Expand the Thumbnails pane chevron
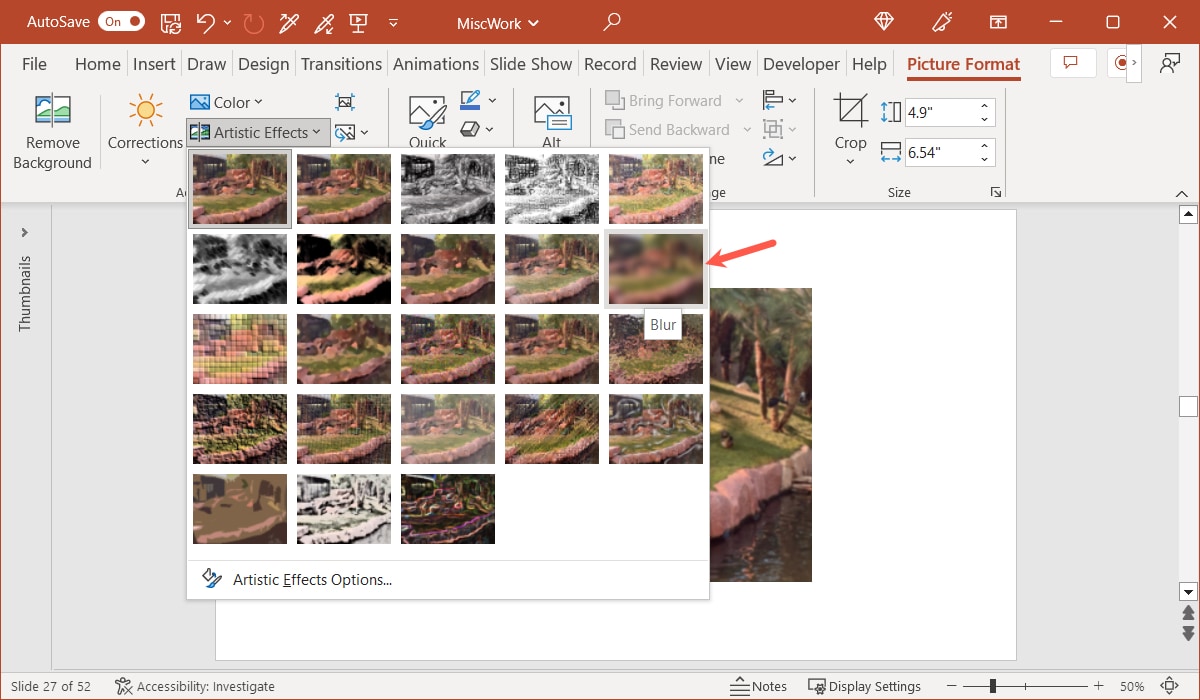The width and height of the screenshot is (1200, 700). (x=24, y=232)
